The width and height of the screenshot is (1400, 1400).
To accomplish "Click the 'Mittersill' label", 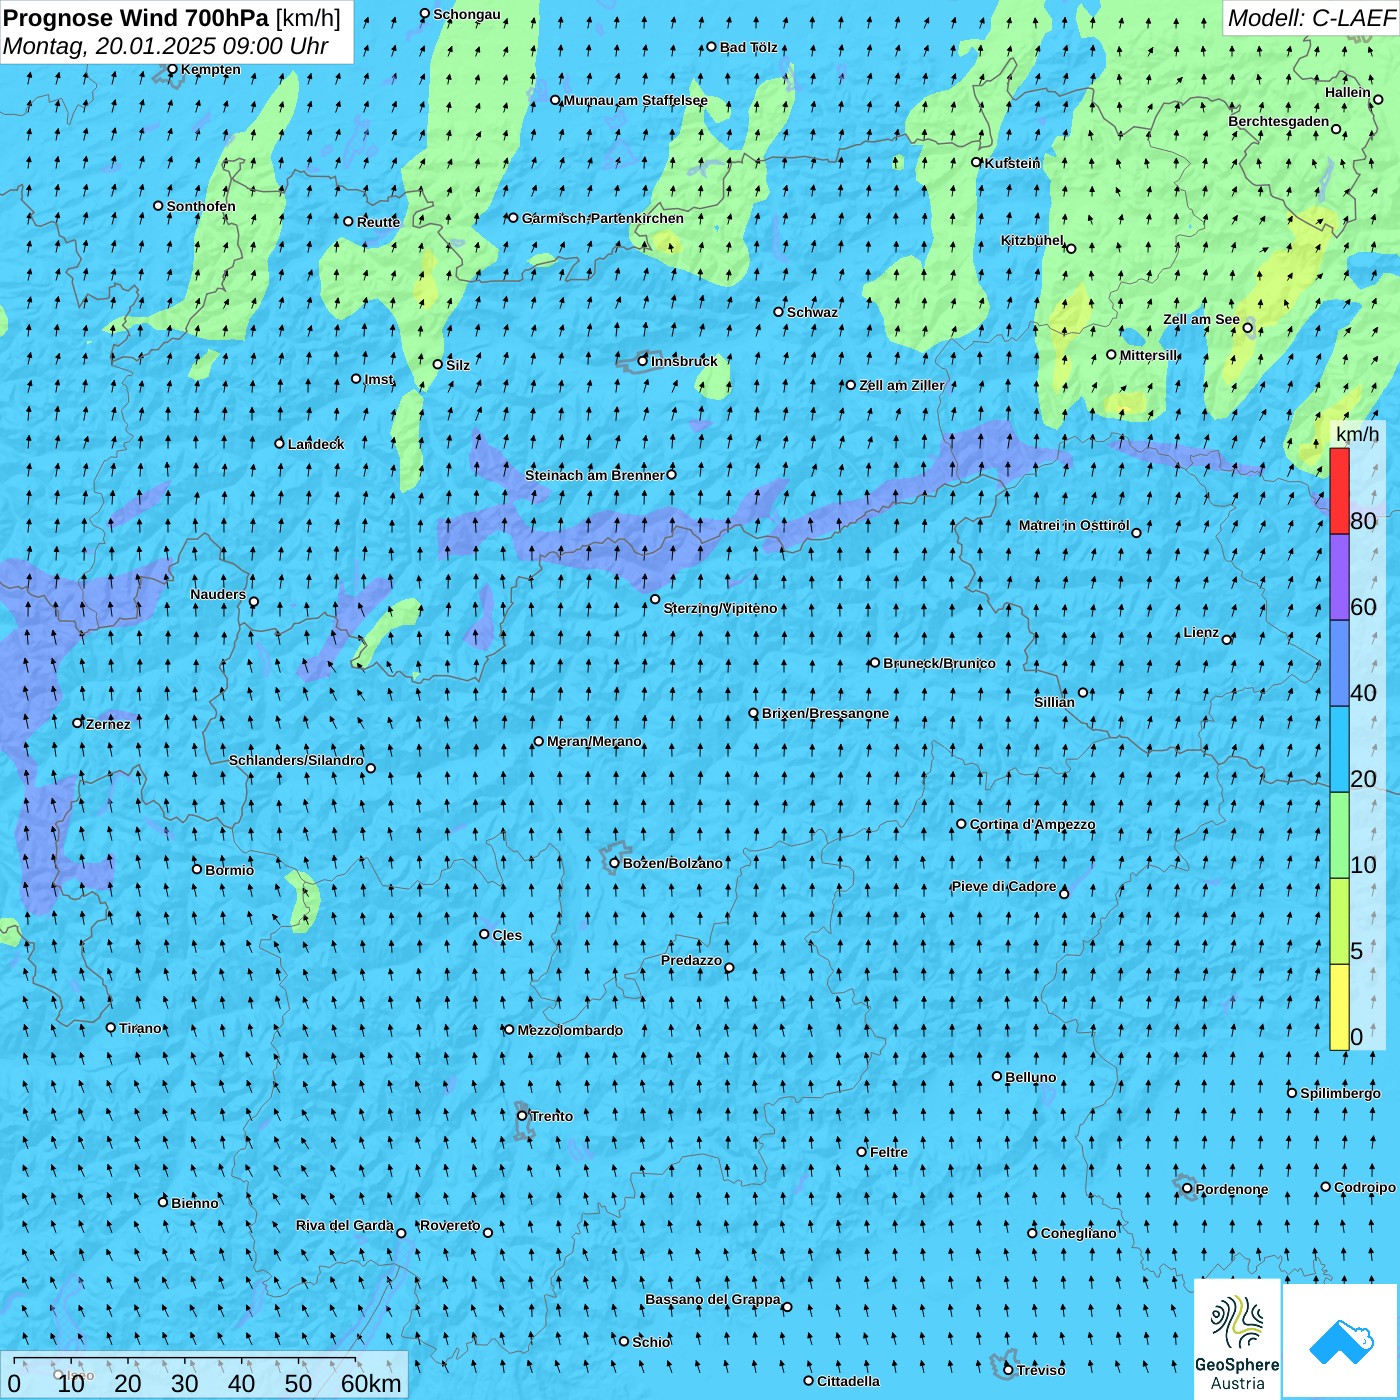I will (1149, 355).
